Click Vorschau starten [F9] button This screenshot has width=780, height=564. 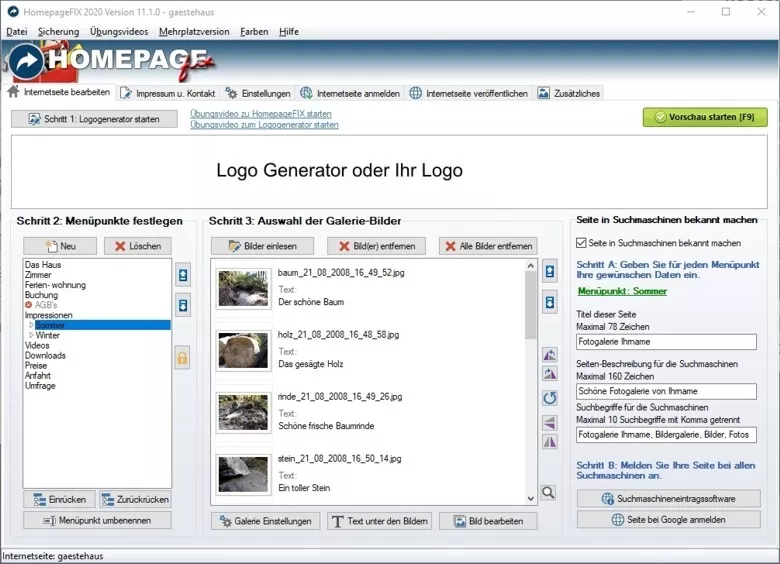pos(705,117)
